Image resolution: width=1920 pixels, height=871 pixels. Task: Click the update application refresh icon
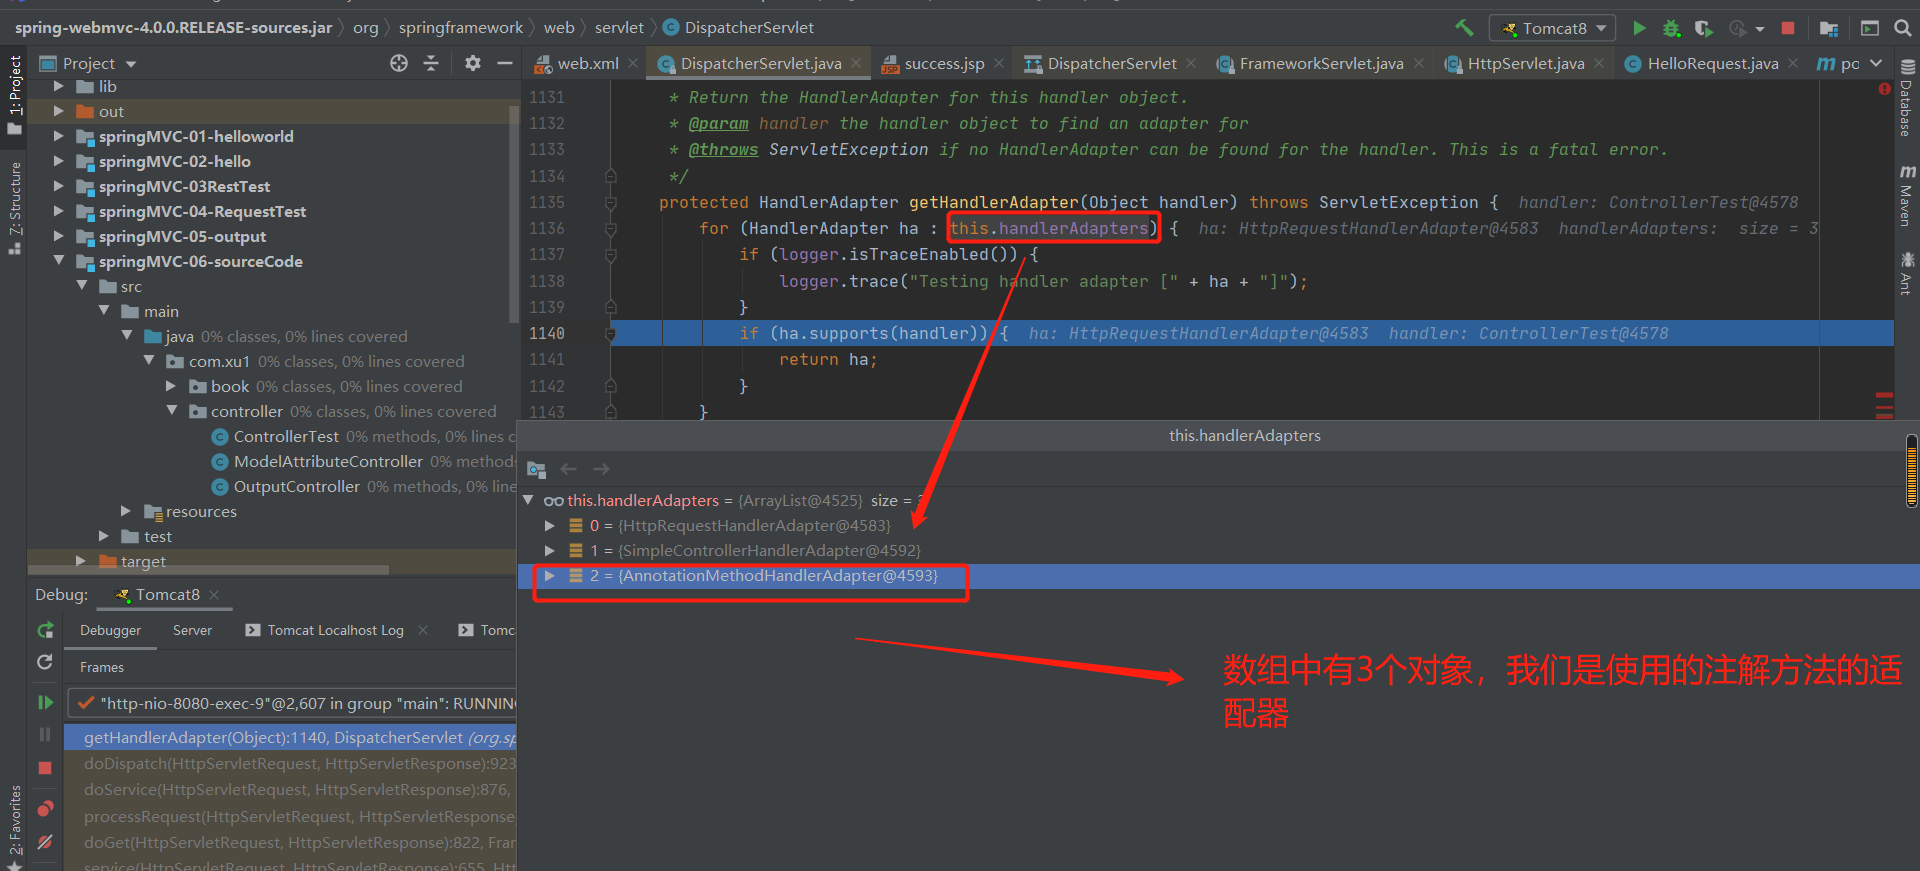coord(45,662)
